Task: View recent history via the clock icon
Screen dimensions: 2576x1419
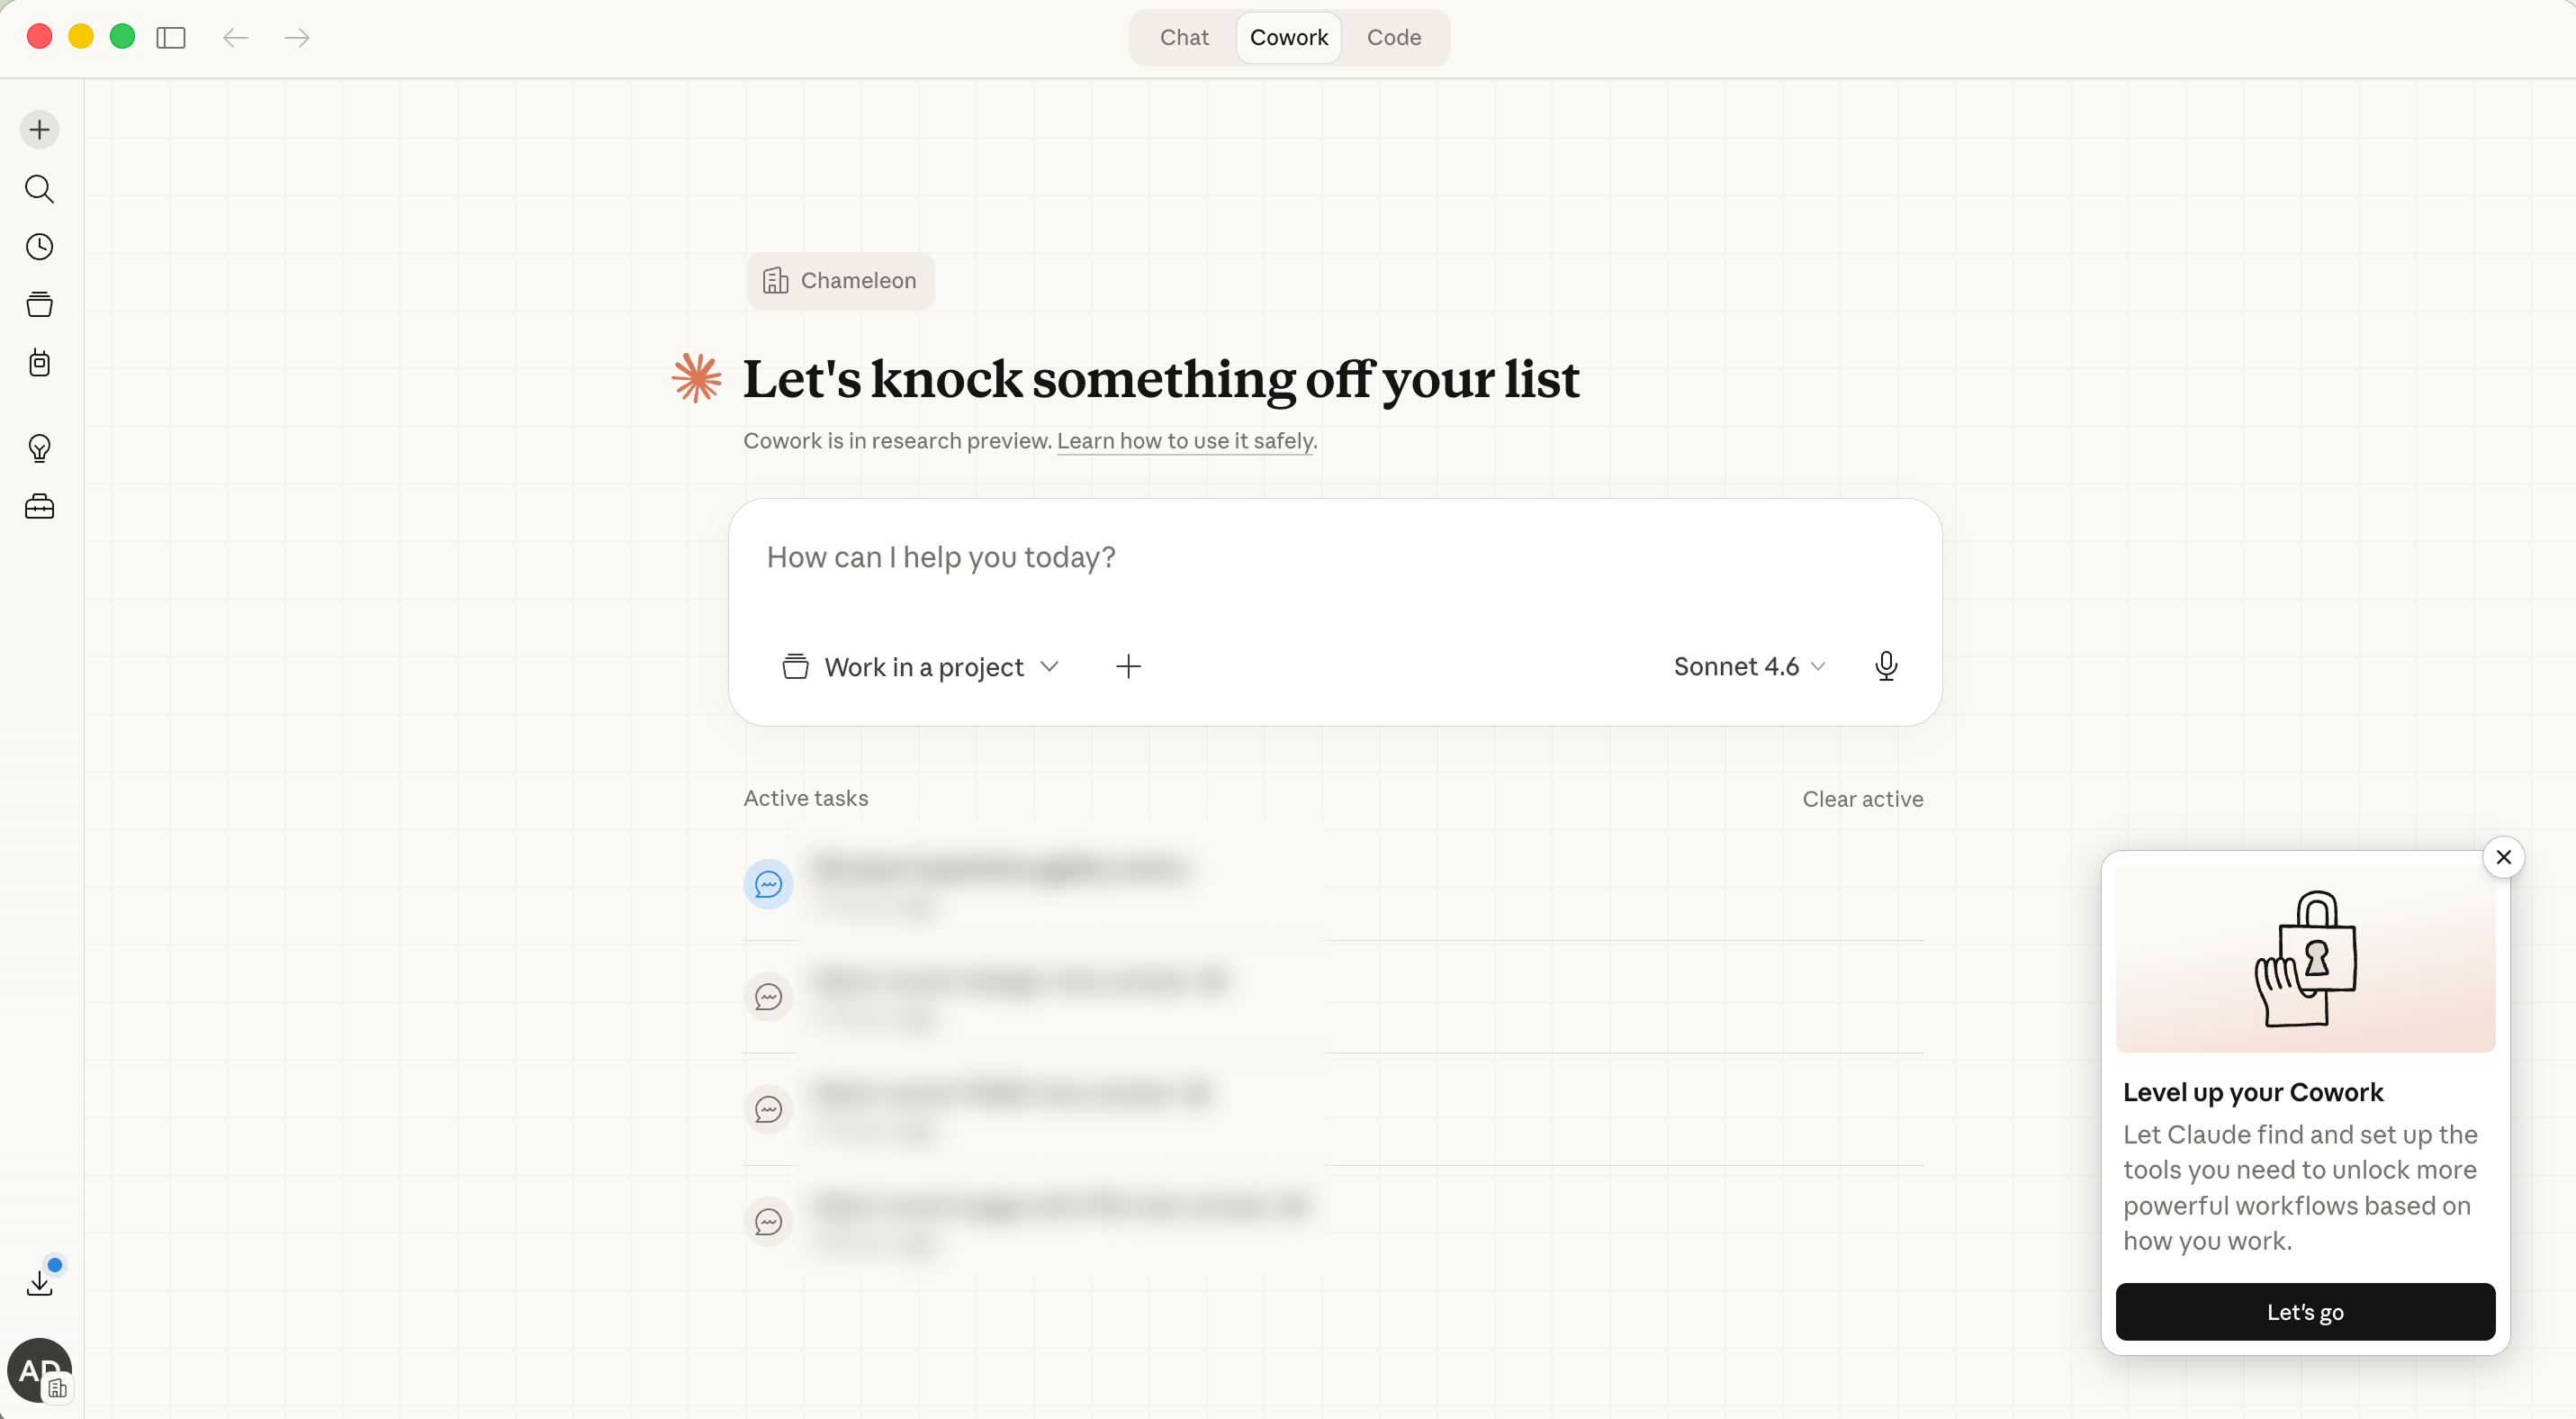Action: point(39,247)
